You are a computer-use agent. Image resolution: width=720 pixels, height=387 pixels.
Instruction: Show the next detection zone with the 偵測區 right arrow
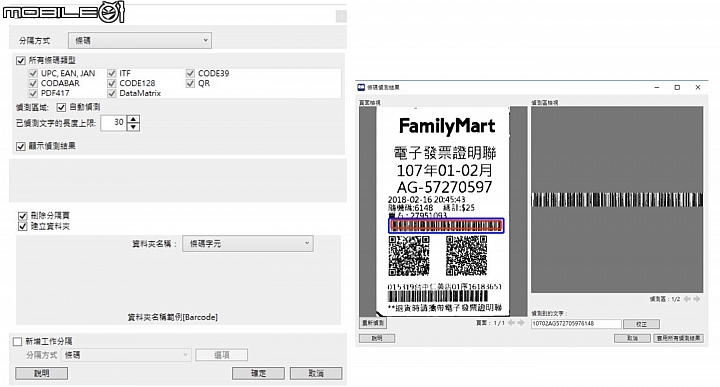coord(697,299)
